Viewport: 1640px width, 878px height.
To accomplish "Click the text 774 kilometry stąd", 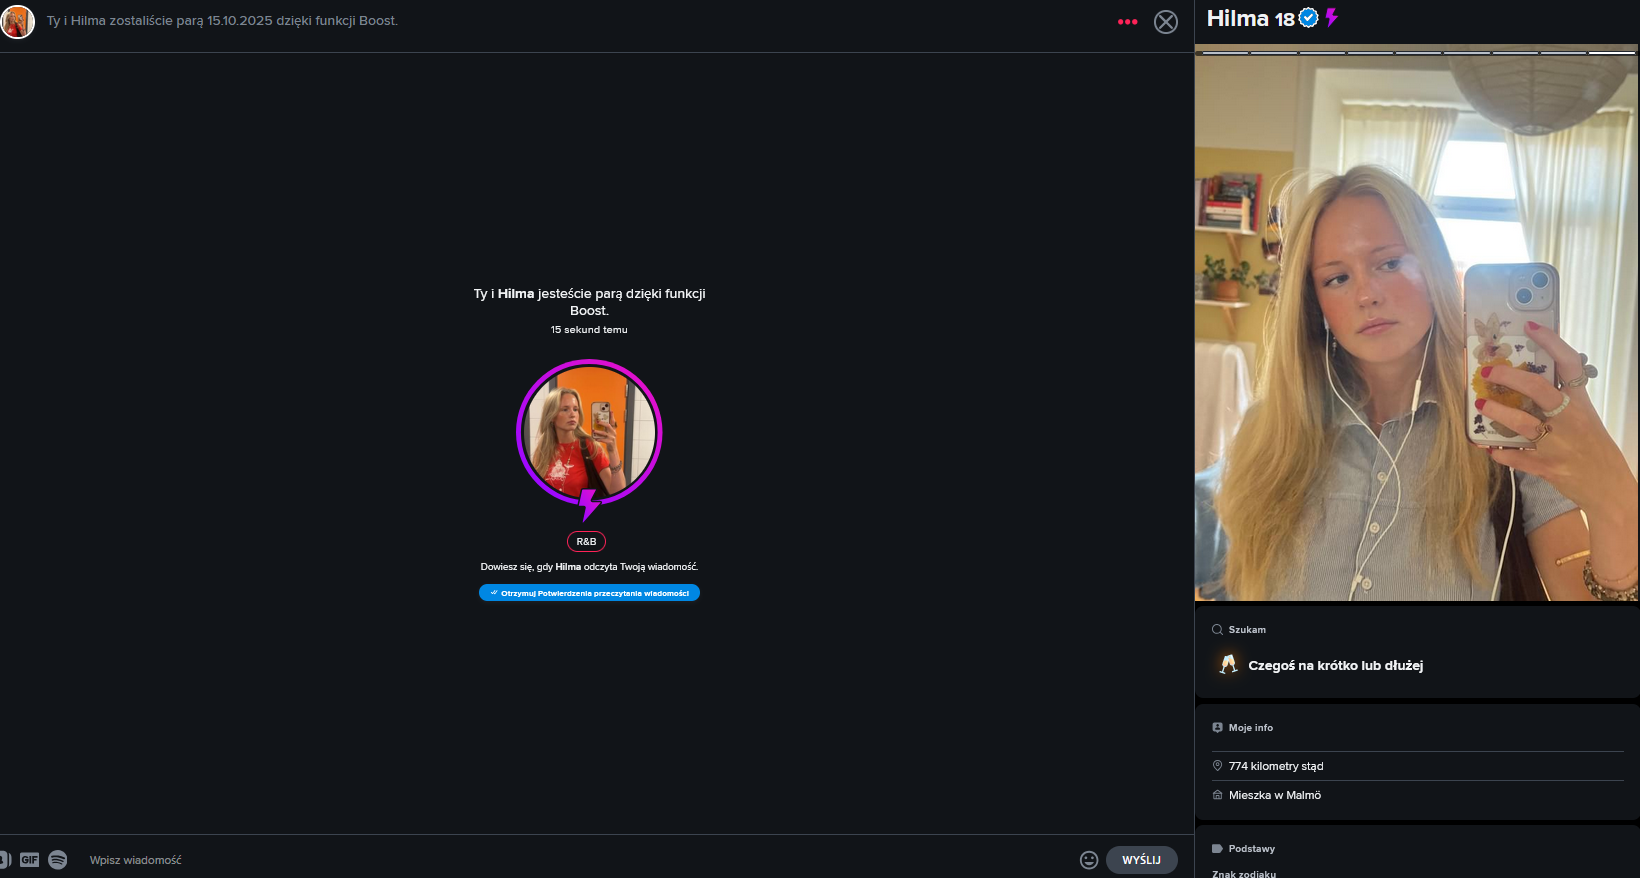I will [x=1276, y=766].
